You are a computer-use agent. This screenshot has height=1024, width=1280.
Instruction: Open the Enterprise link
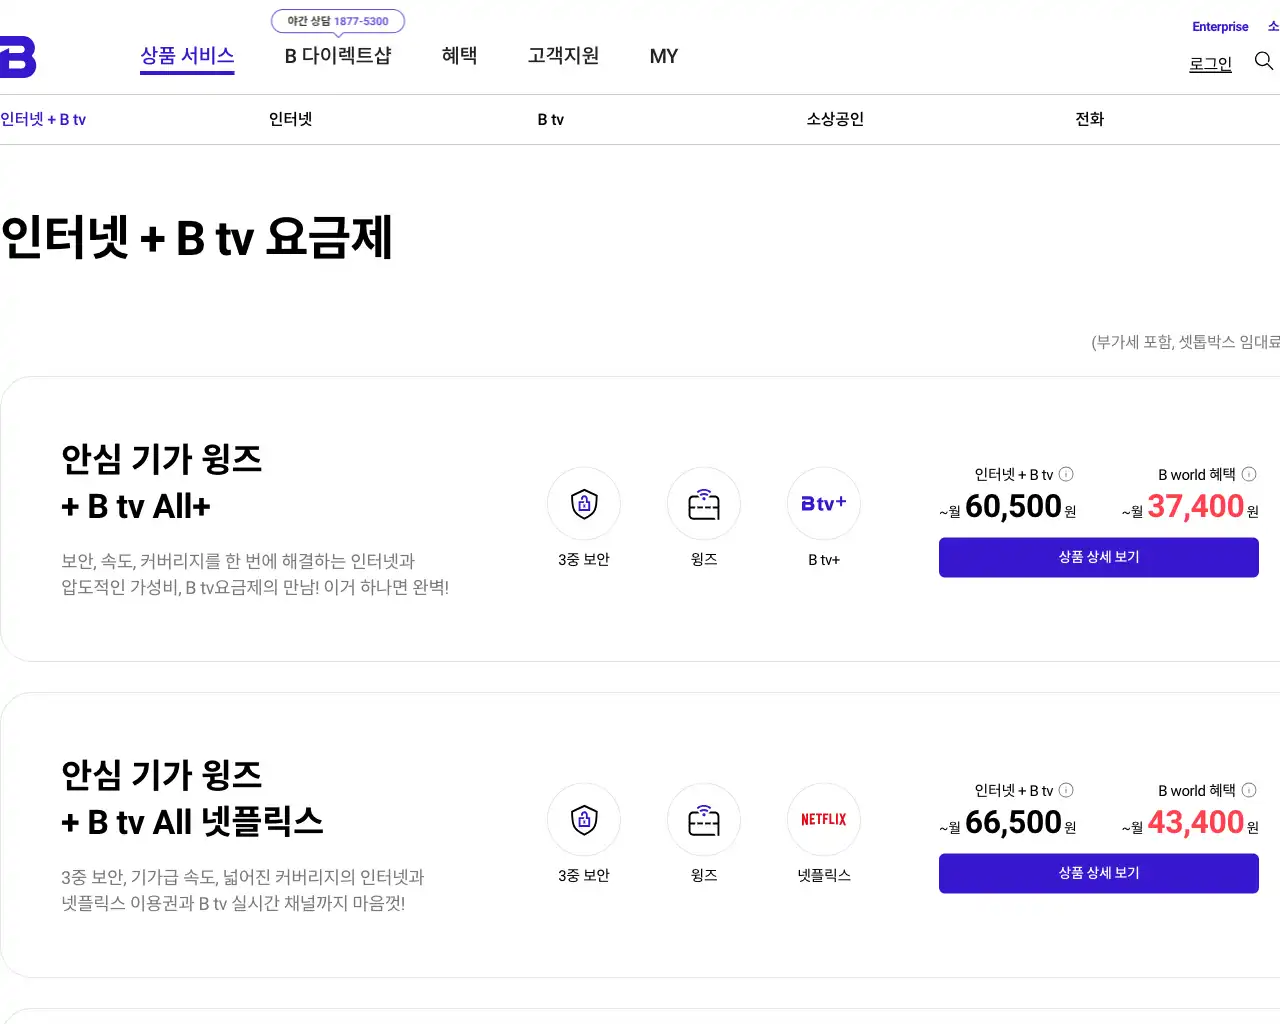pos(1220,27)
